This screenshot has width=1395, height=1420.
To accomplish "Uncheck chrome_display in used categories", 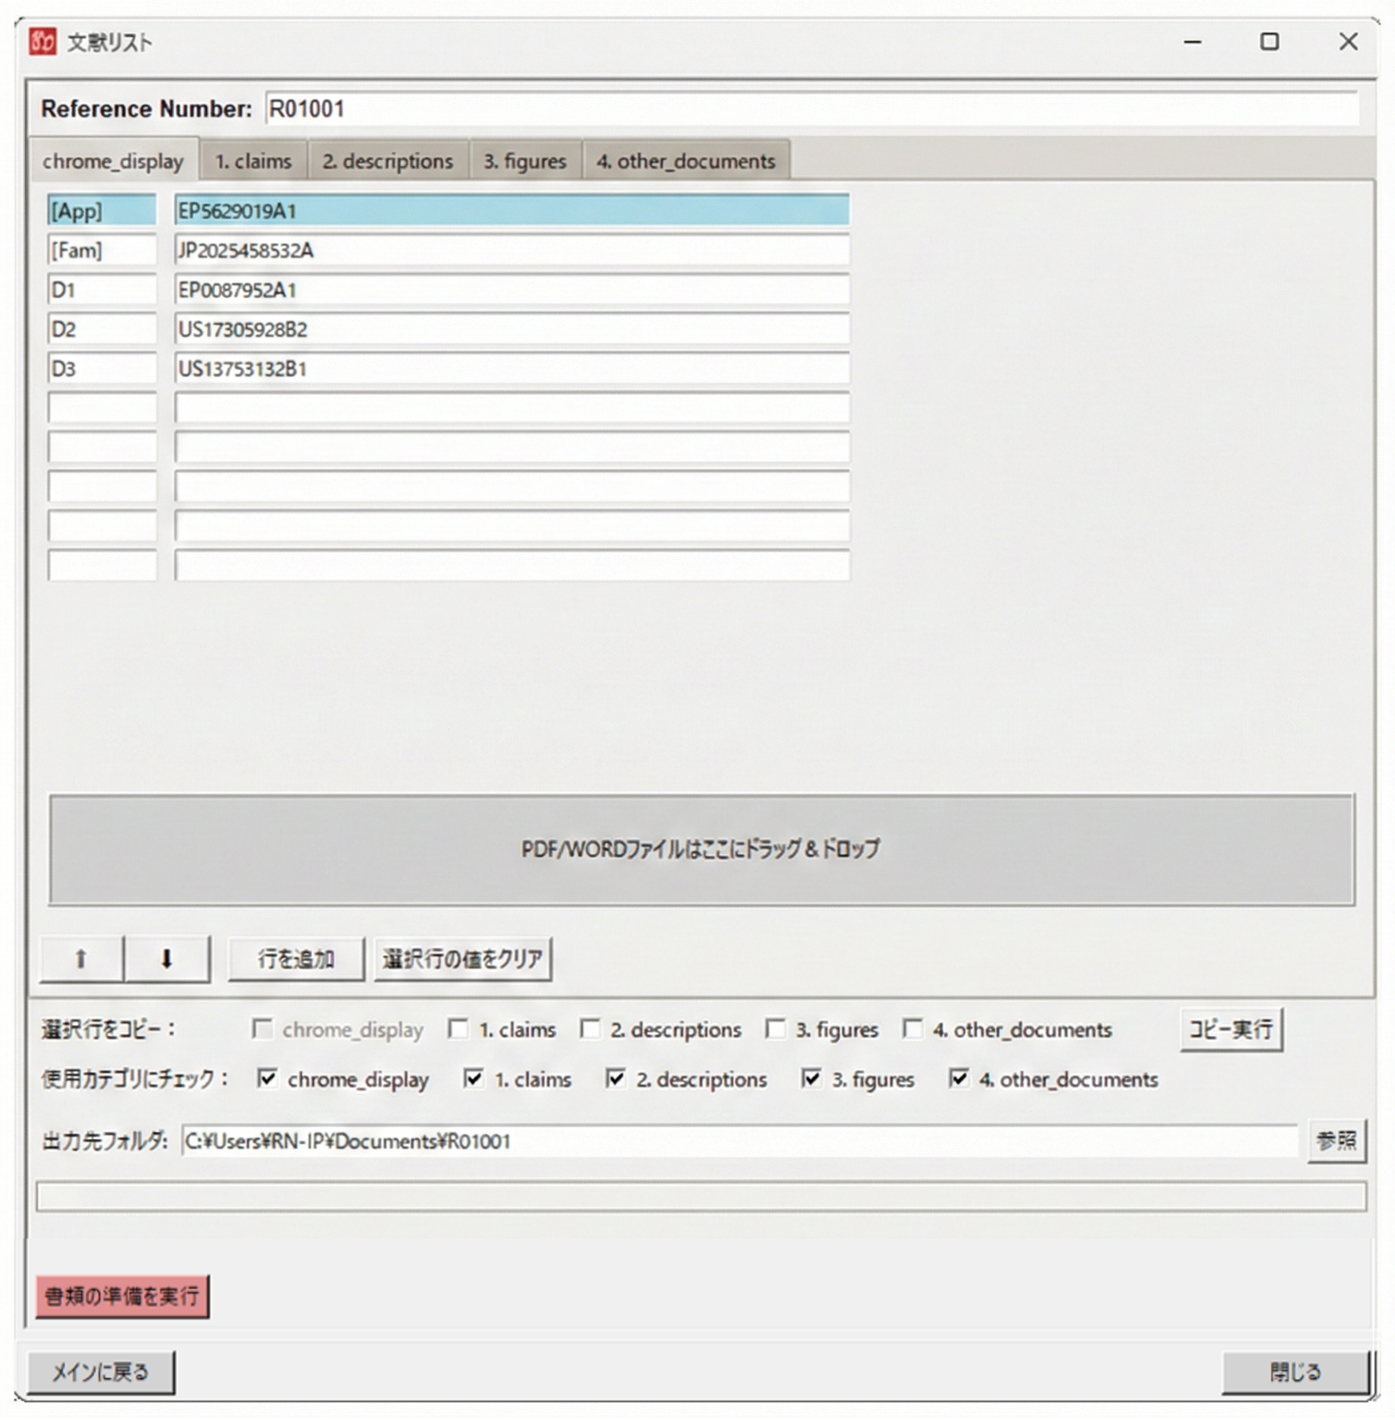I will [x=267, y=1079].
